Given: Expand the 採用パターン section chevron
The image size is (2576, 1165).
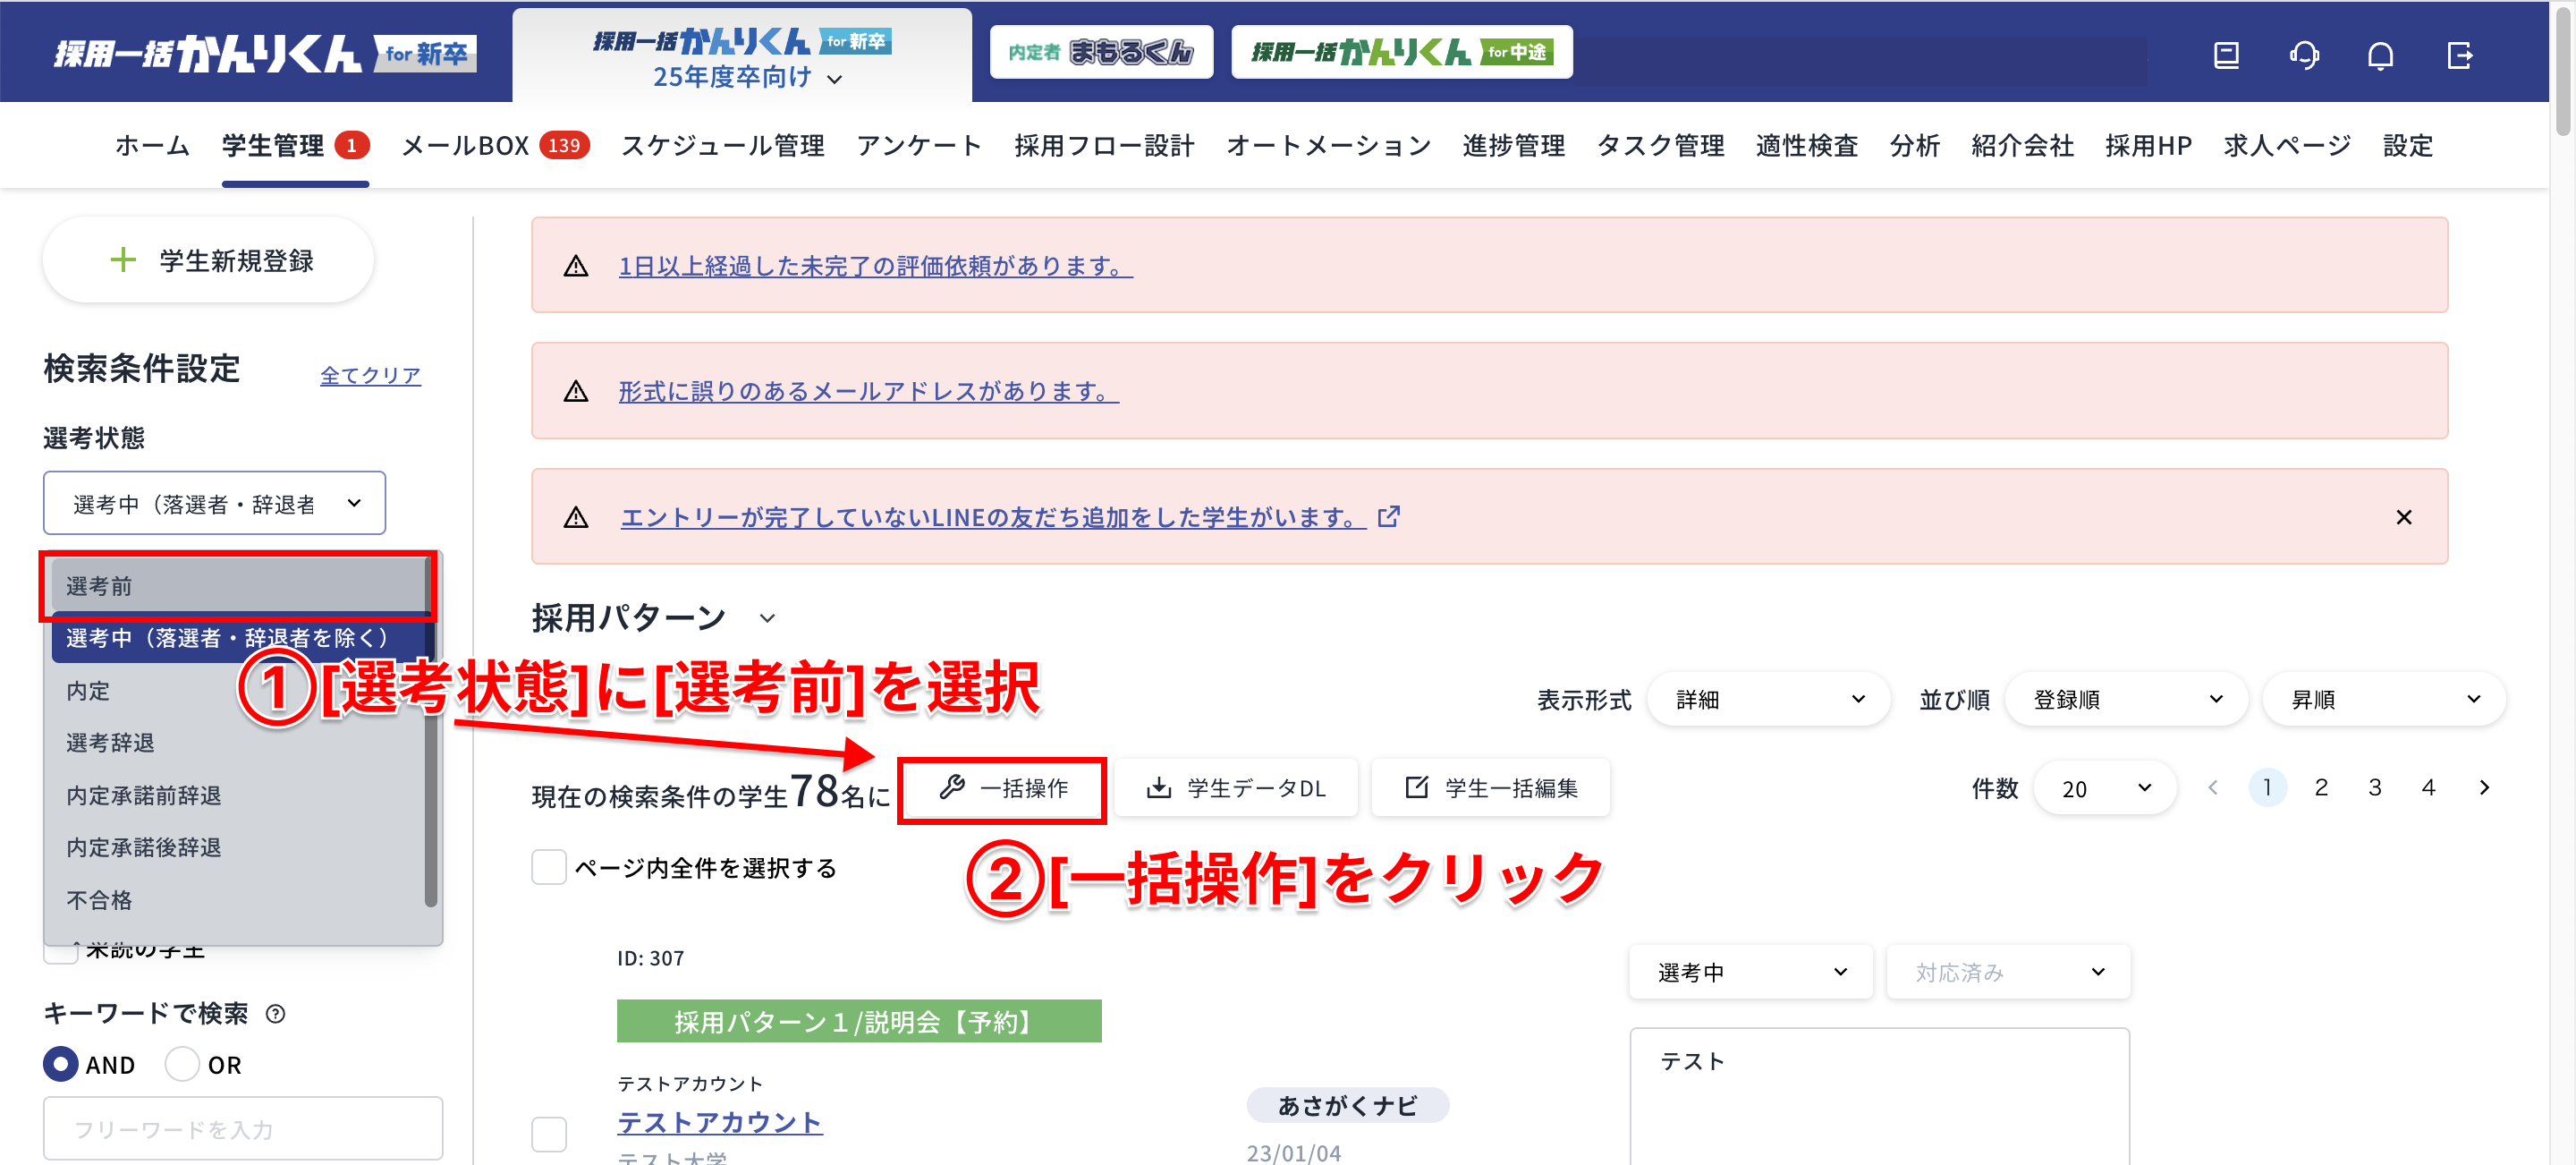Looking at the screenshot, I should click(x=767, y=618).
